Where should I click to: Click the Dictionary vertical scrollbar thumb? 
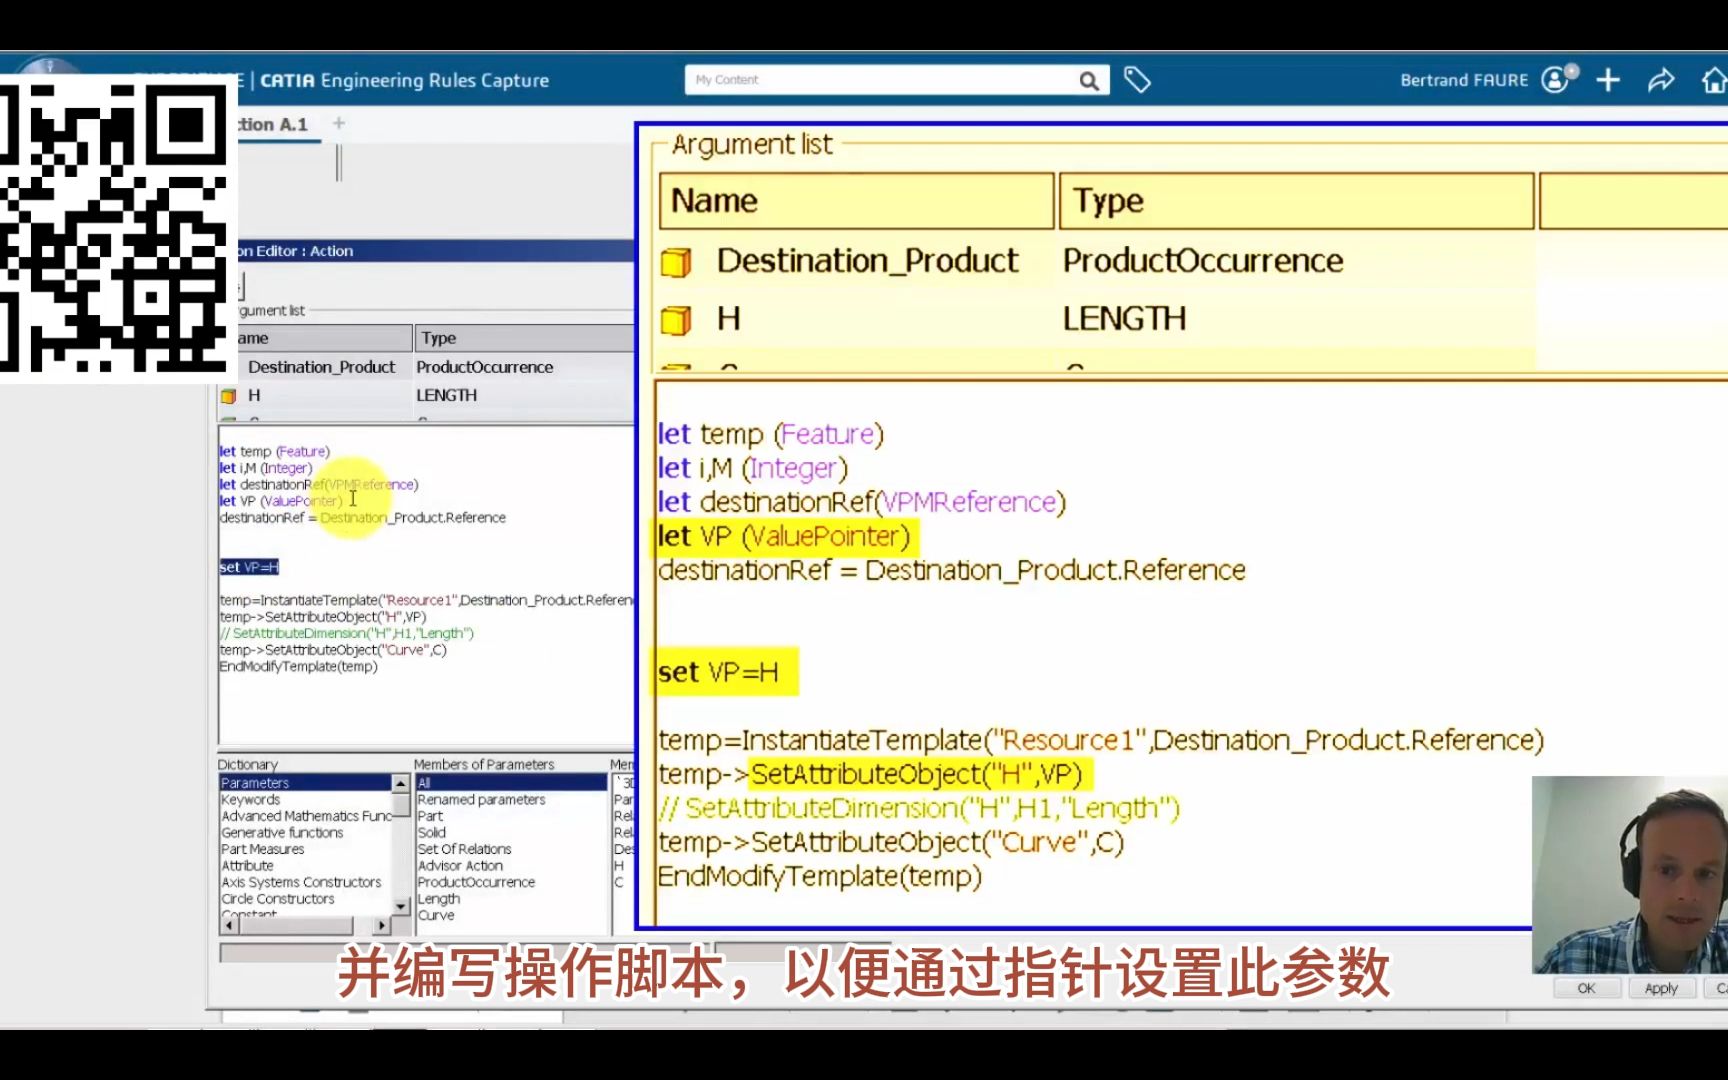[x=401, y=805]
